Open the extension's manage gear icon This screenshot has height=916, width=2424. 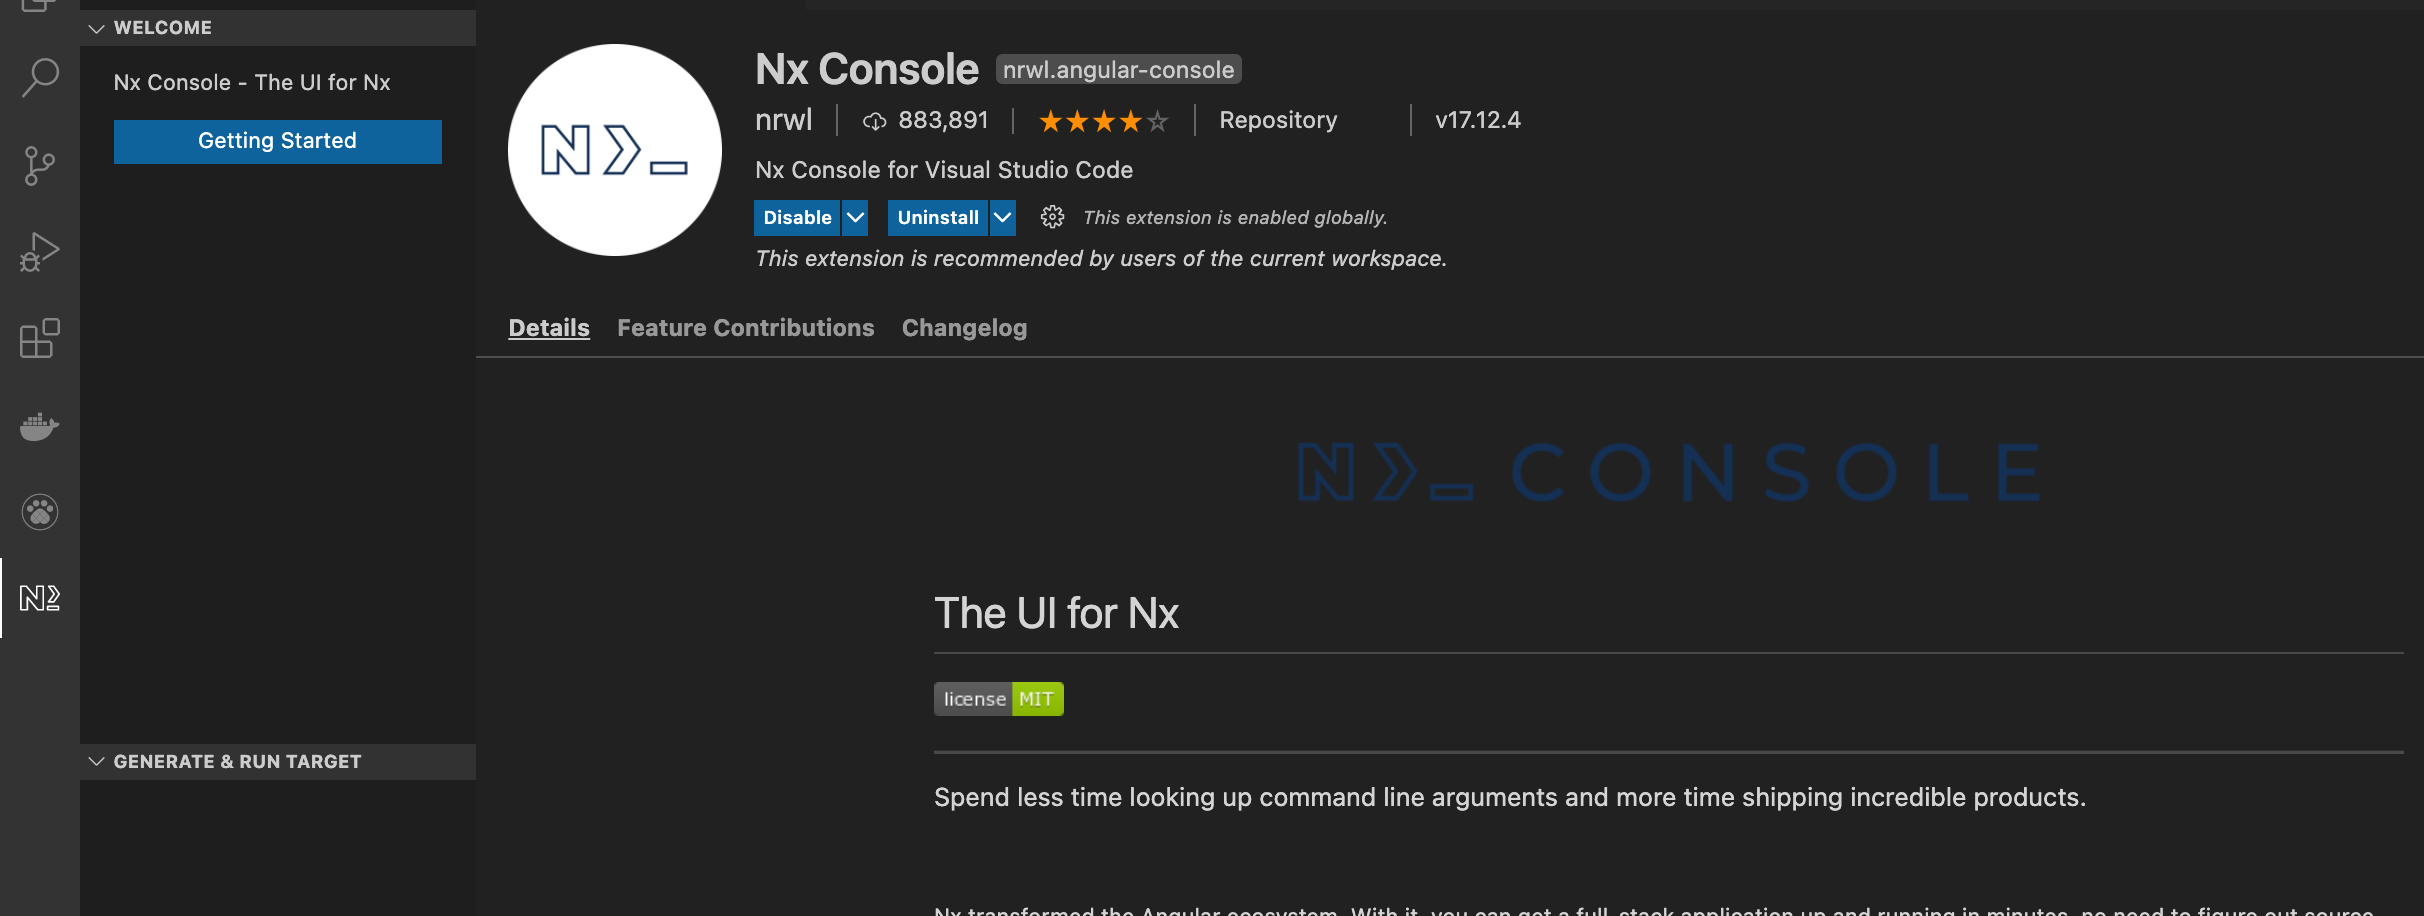1052,217
